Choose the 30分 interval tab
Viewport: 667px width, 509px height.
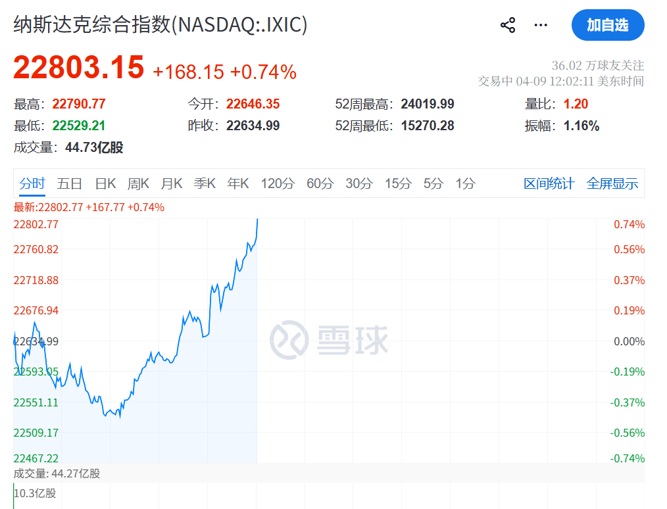pos(359,183)
